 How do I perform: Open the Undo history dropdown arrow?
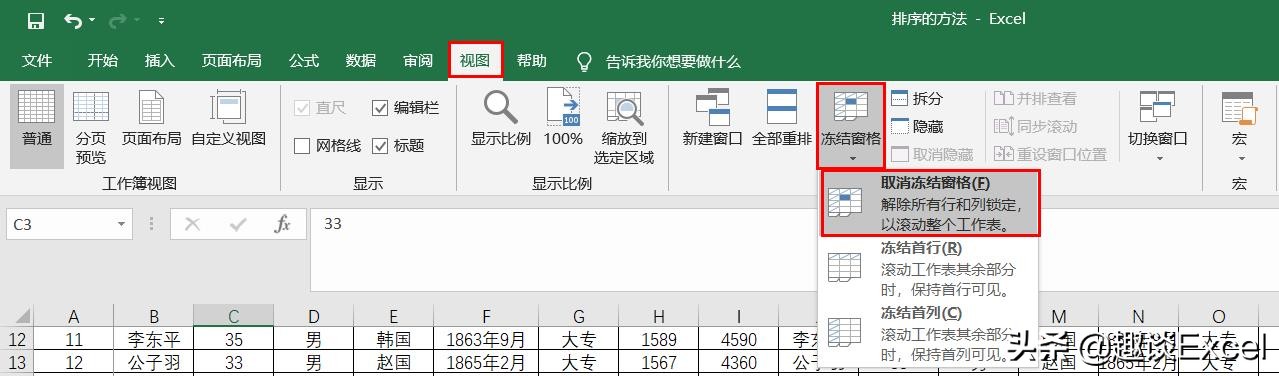click(93, 20)
